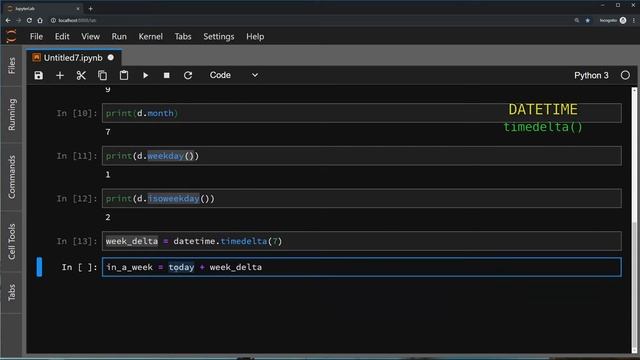640x360 pixels.
Task: Run the selected cell
Action: pos(145,76)
